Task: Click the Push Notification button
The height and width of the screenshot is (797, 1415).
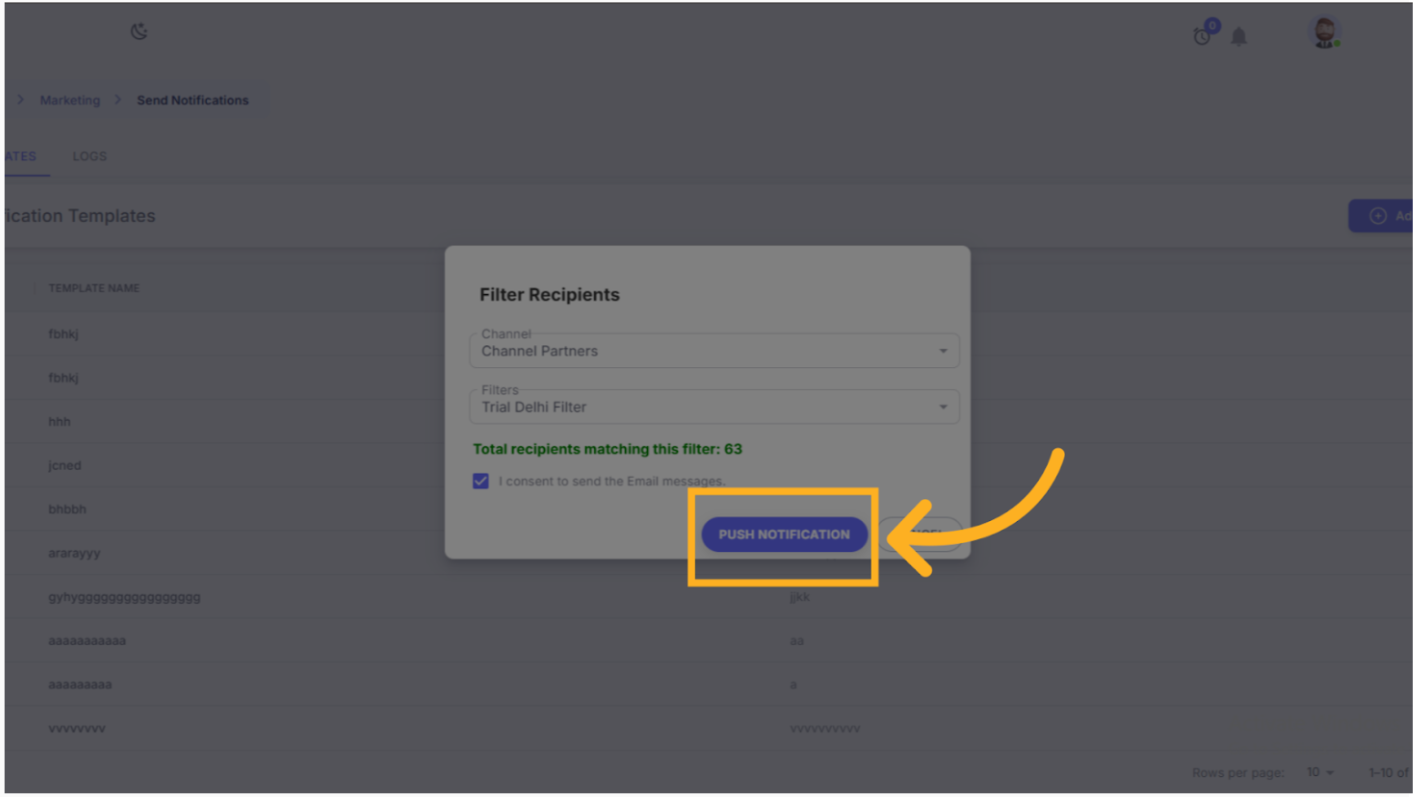Action: [x=784, y=534]
